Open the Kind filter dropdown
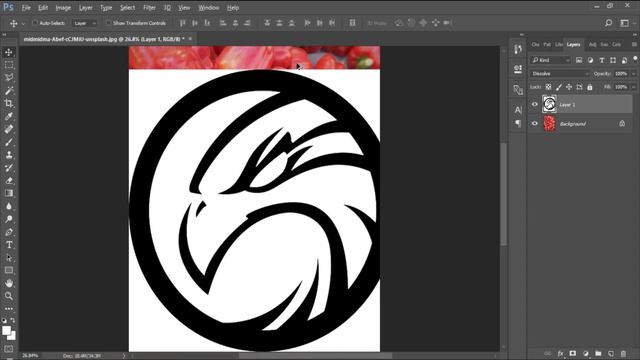This screenshot has width=640, height=360. [550, 60]
